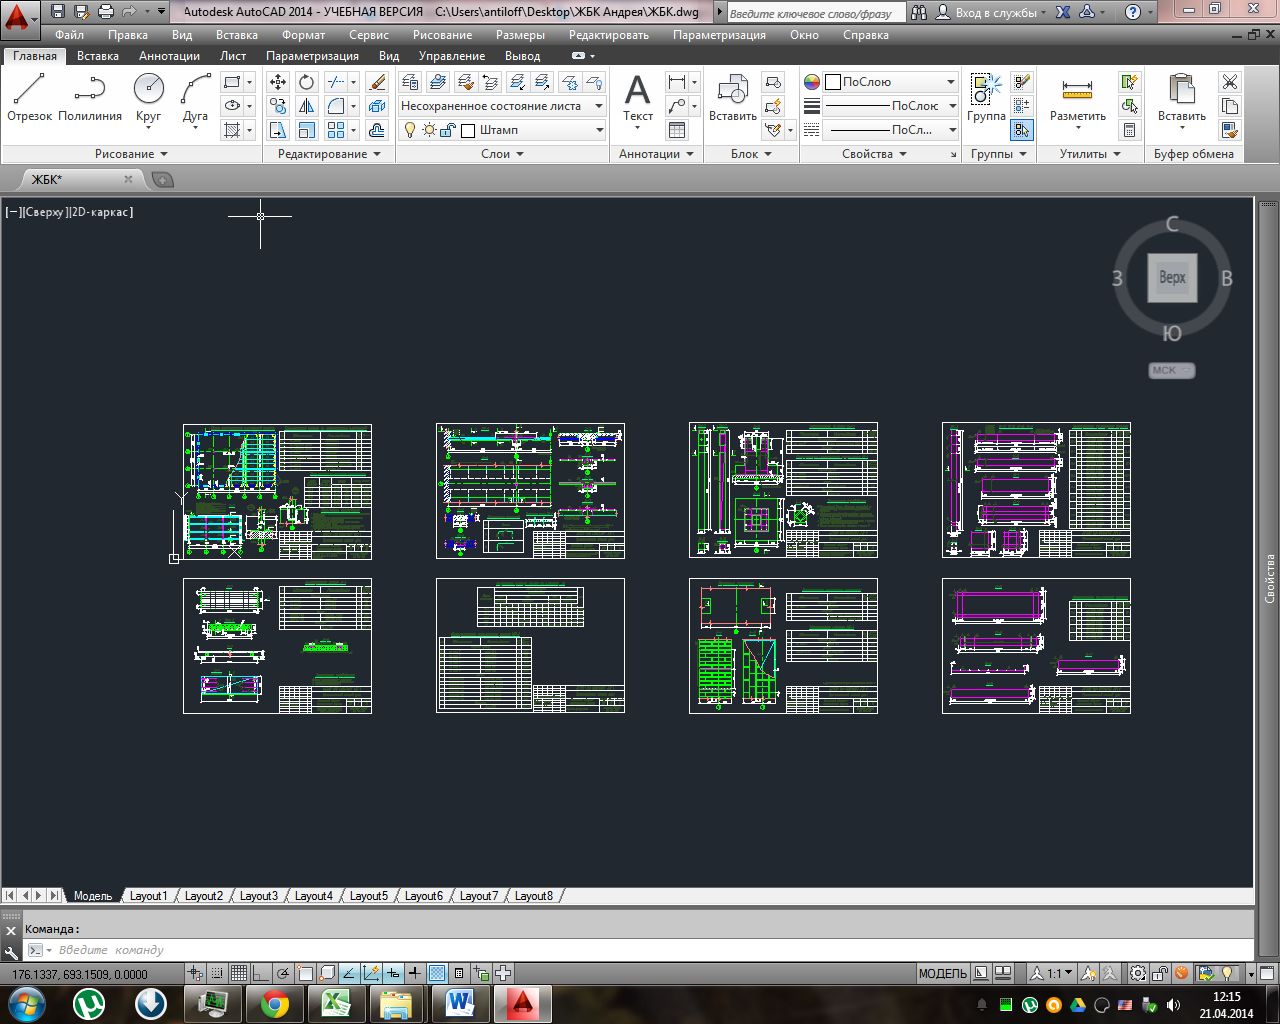Viewport: 1280px width, 1024px height.
Task: Click the Cut scissors icon
Action: click(x=1230, y=82)
